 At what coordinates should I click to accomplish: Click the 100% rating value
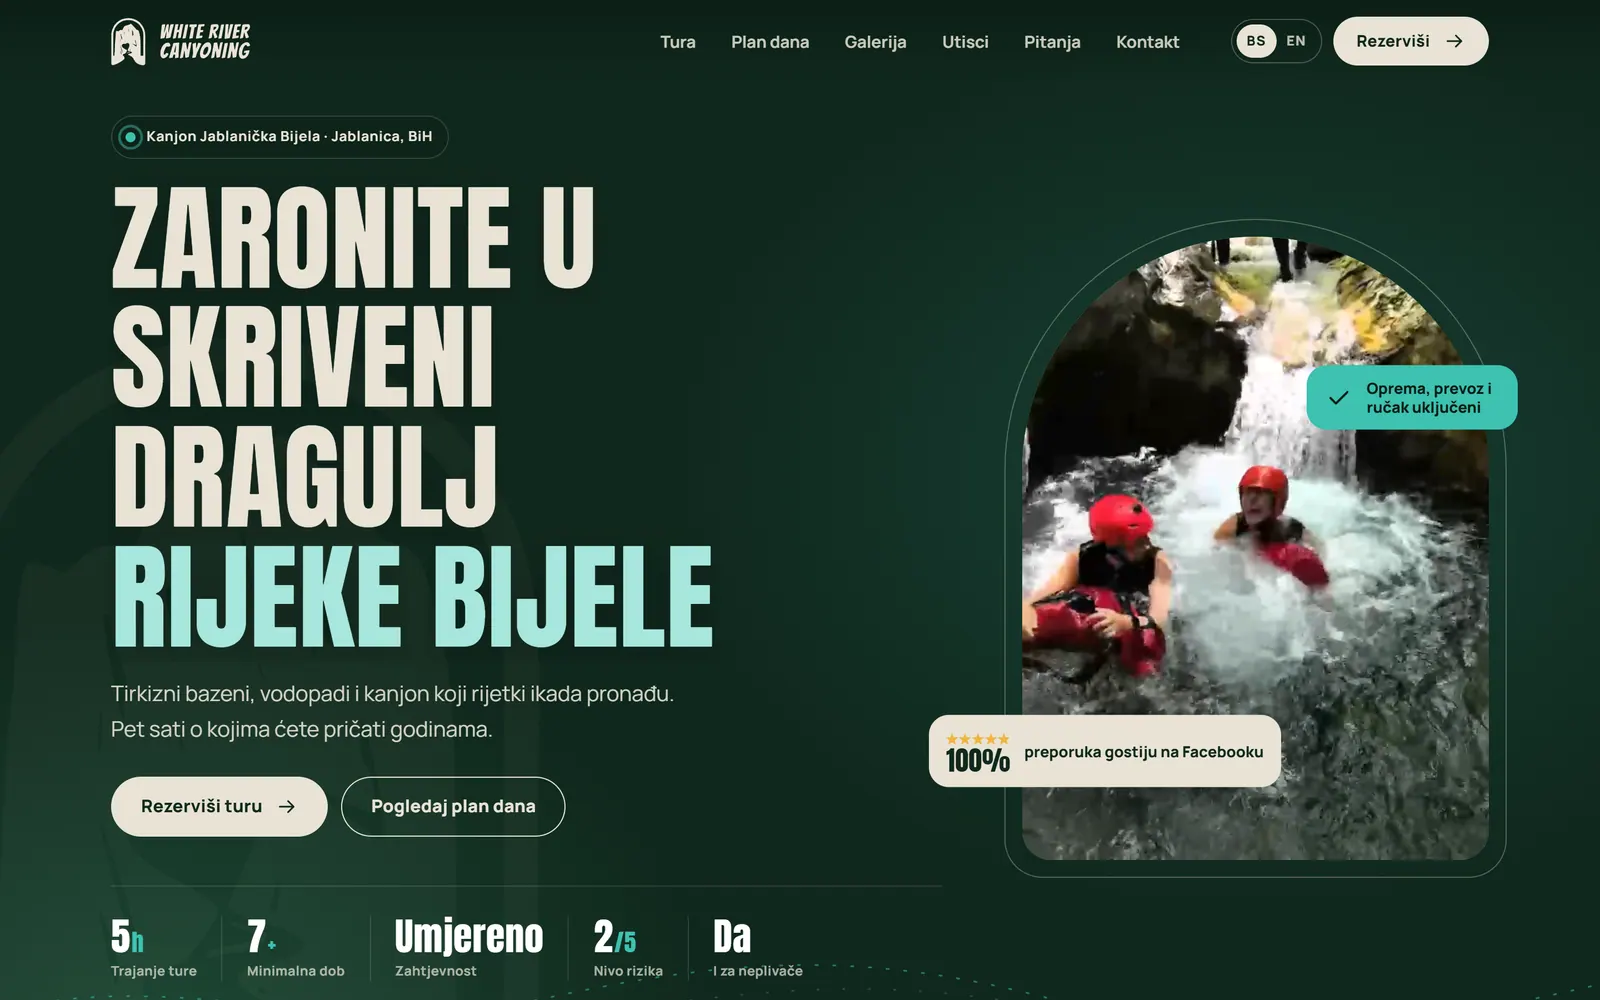(x=978, y=761)
